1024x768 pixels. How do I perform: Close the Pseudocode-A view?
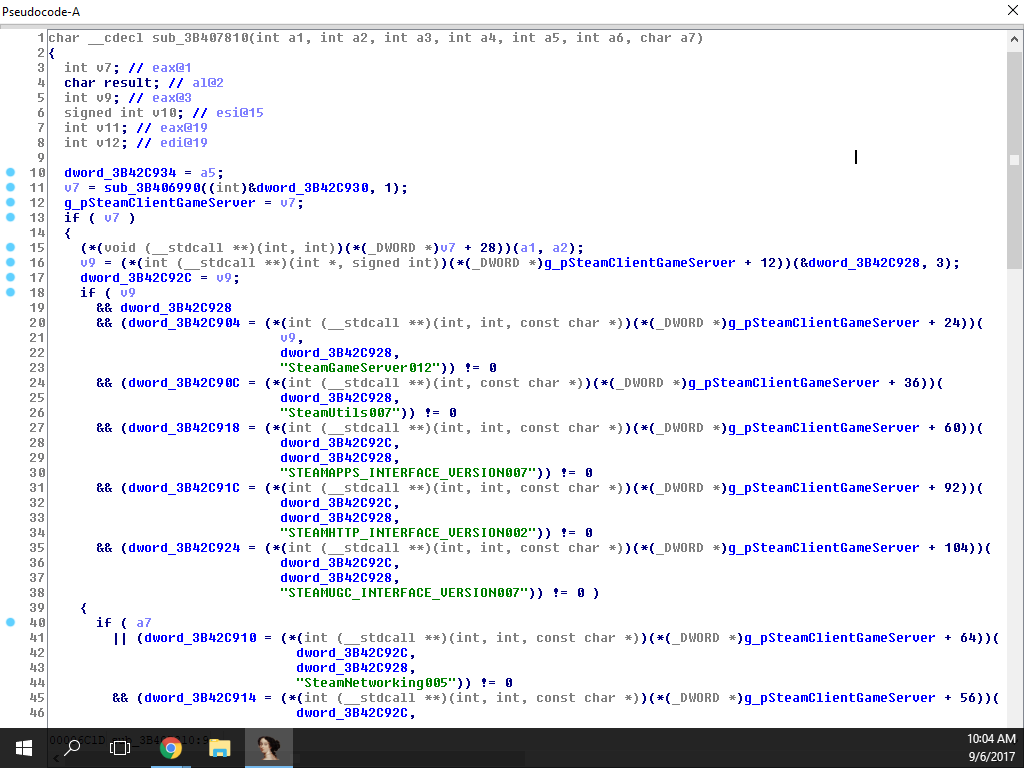coord(1012,10)
